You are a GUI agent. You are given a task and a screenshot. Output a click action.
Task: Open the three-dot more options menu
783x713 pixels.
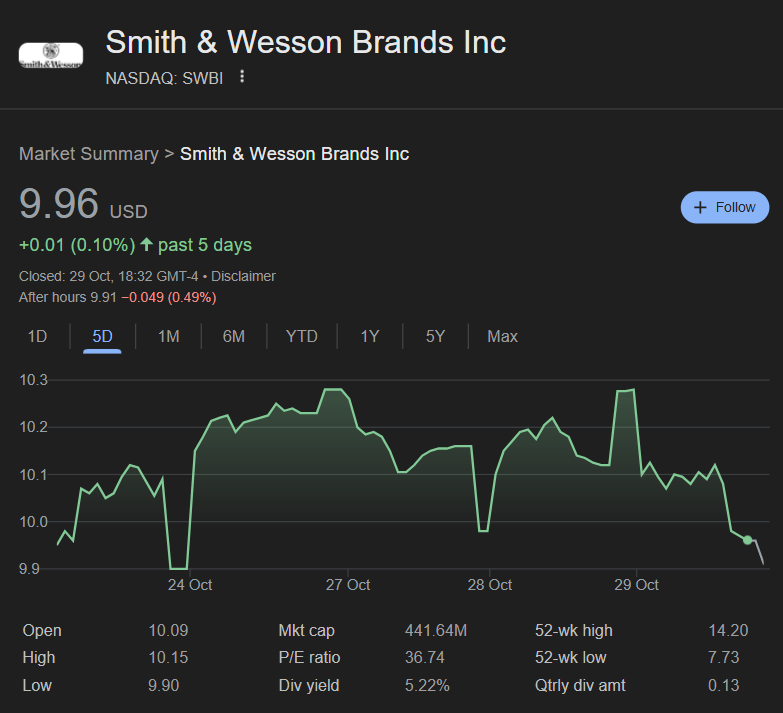click(x=242, y=77)
